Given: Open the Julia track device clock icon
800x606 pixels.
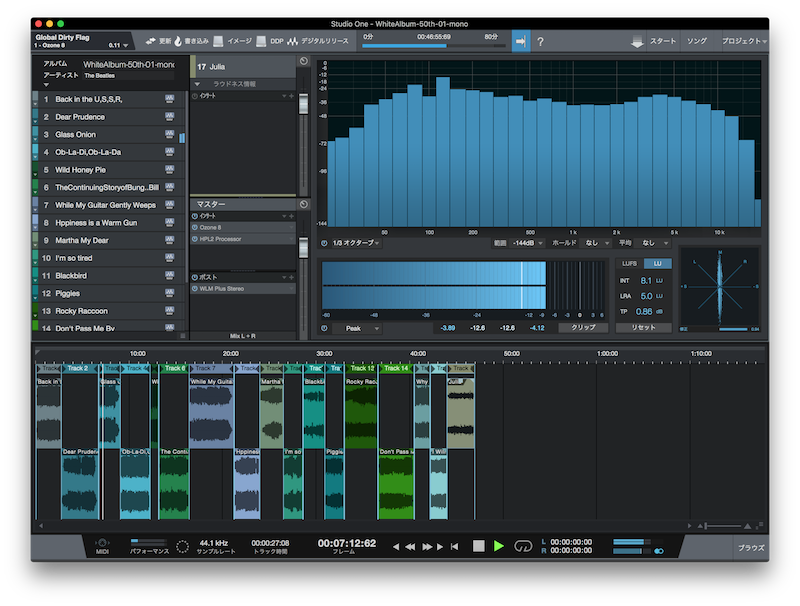Looking at the screenshot, I should tap(304, 61).
